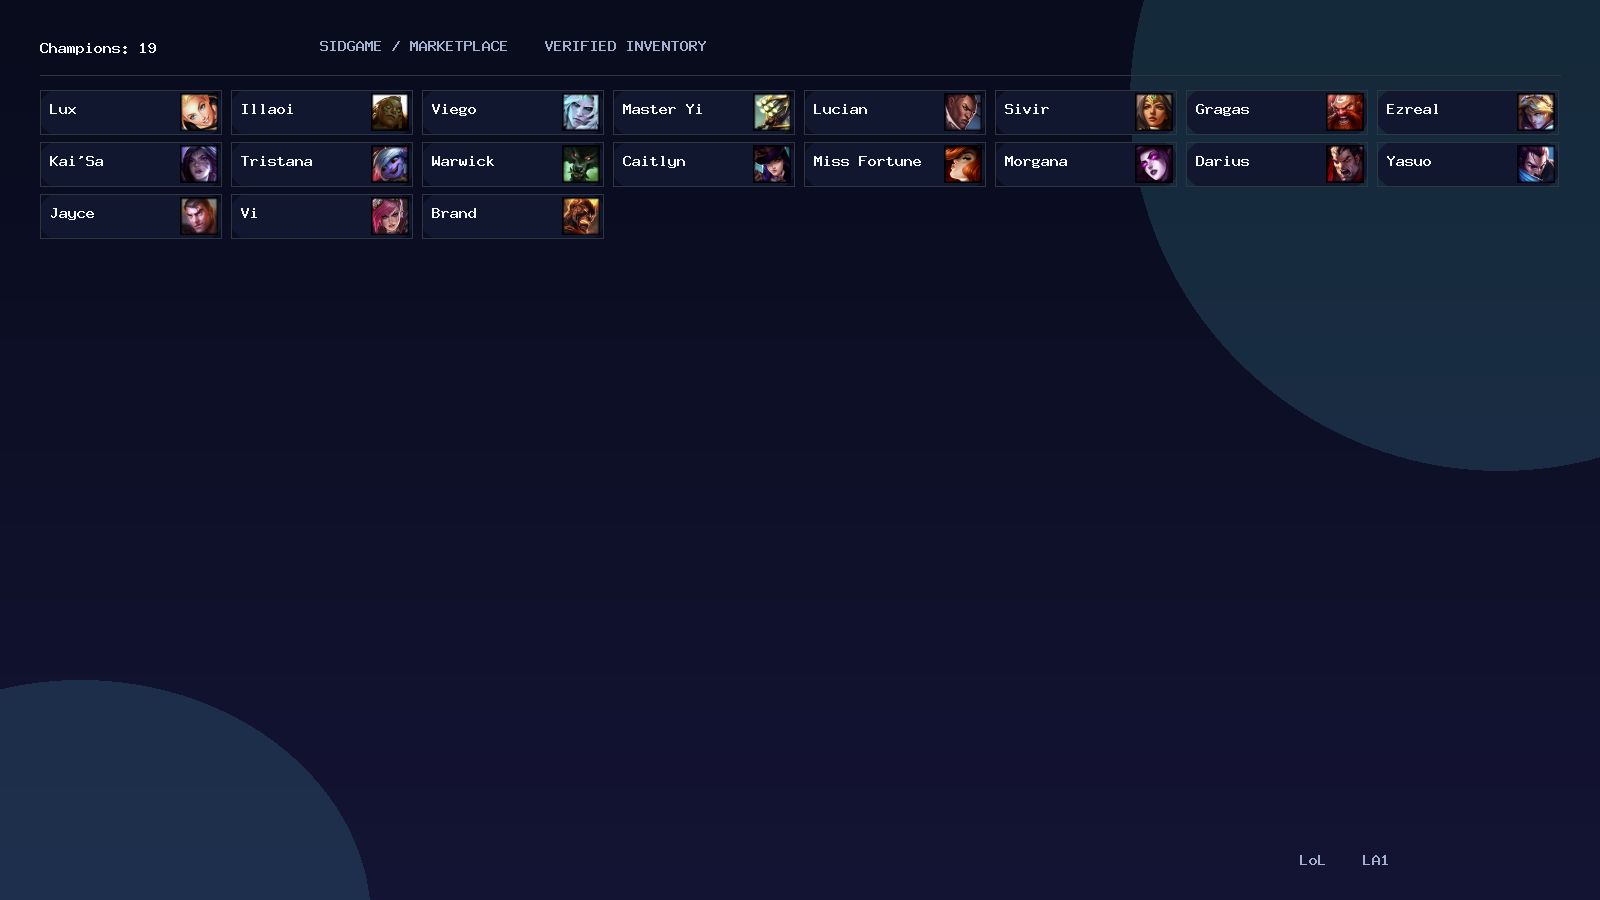Screen dimensions: 1600x900
Task: Select the Miss Fortune portrait icon
Action: point(963,164)
